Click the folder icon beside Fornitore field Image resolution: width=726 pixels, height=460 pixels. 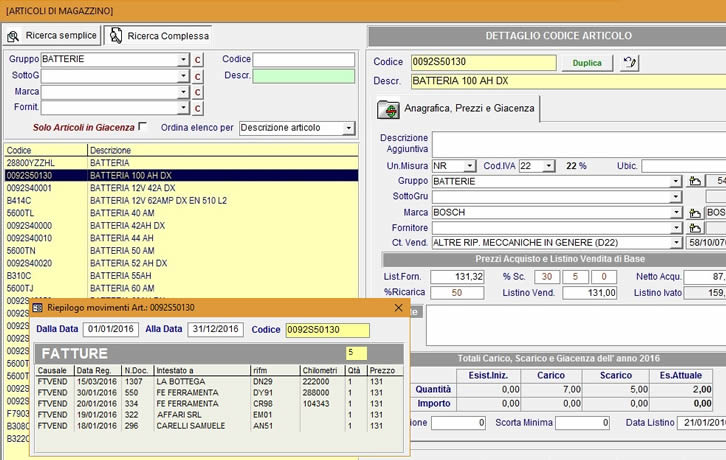coord(696,228)
